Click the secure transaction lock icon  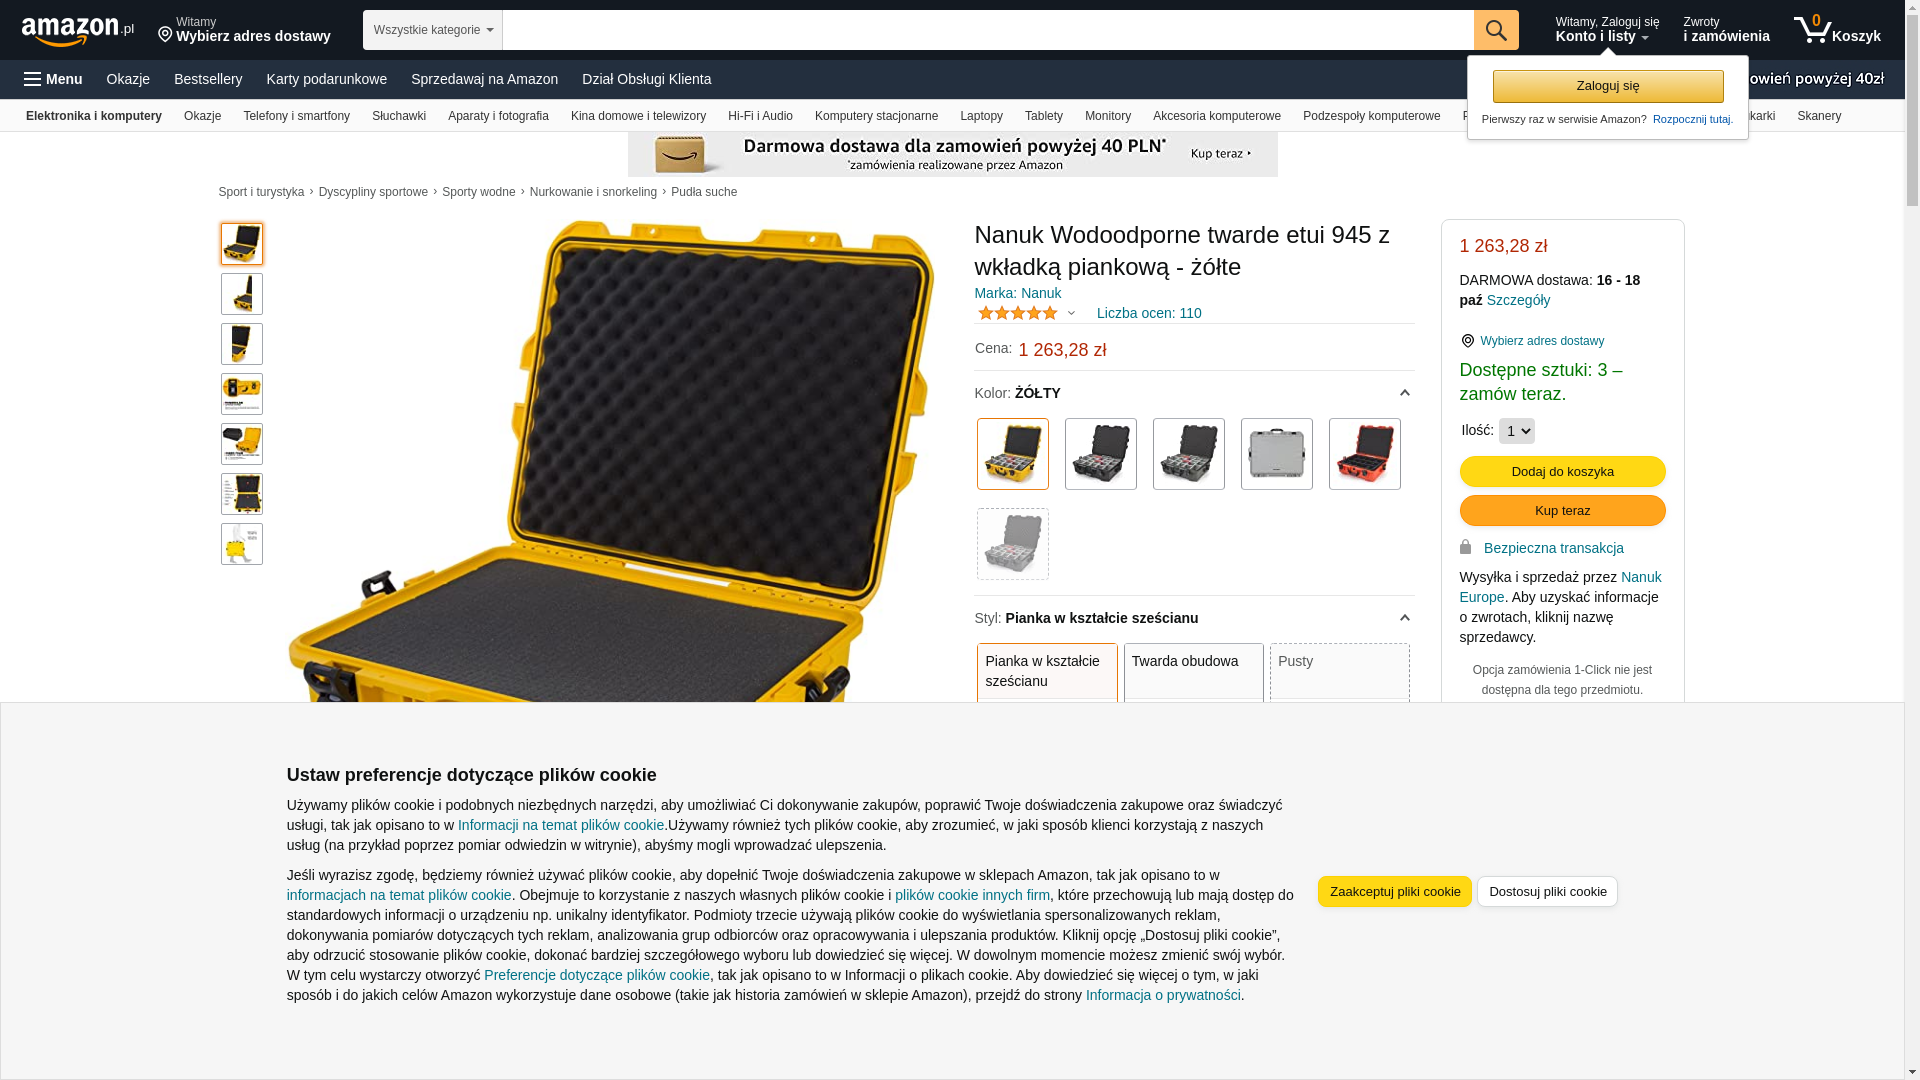click(1466, 547)
